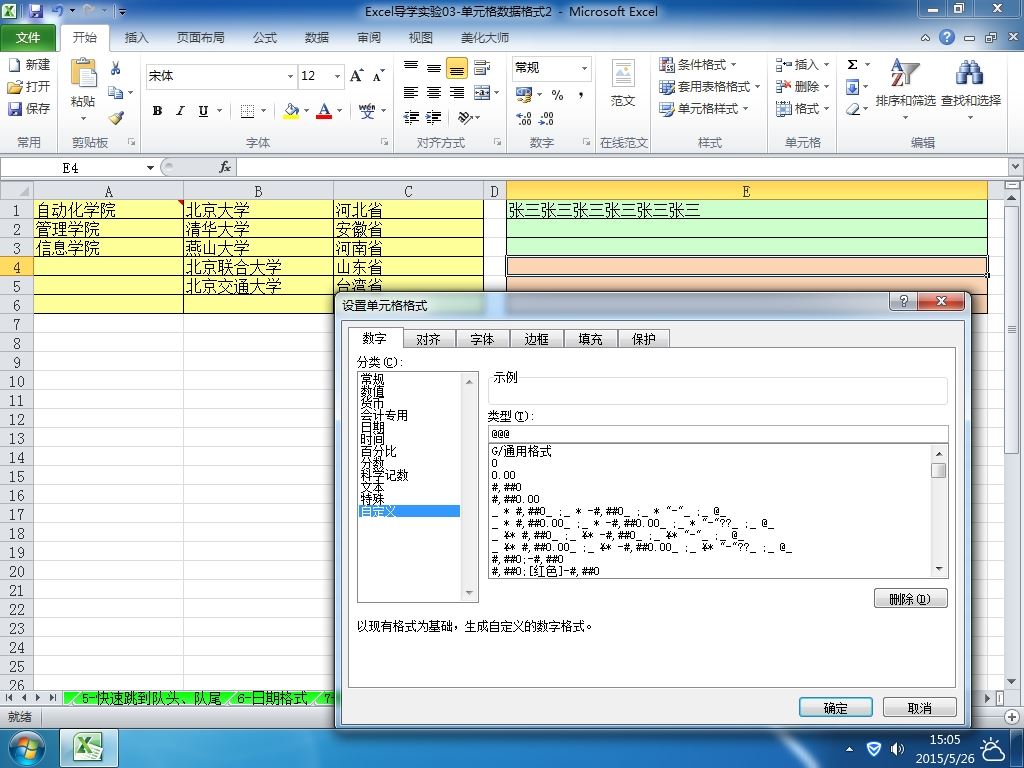
Task: Toggle top vertical alignment
Action: [411, 67]
